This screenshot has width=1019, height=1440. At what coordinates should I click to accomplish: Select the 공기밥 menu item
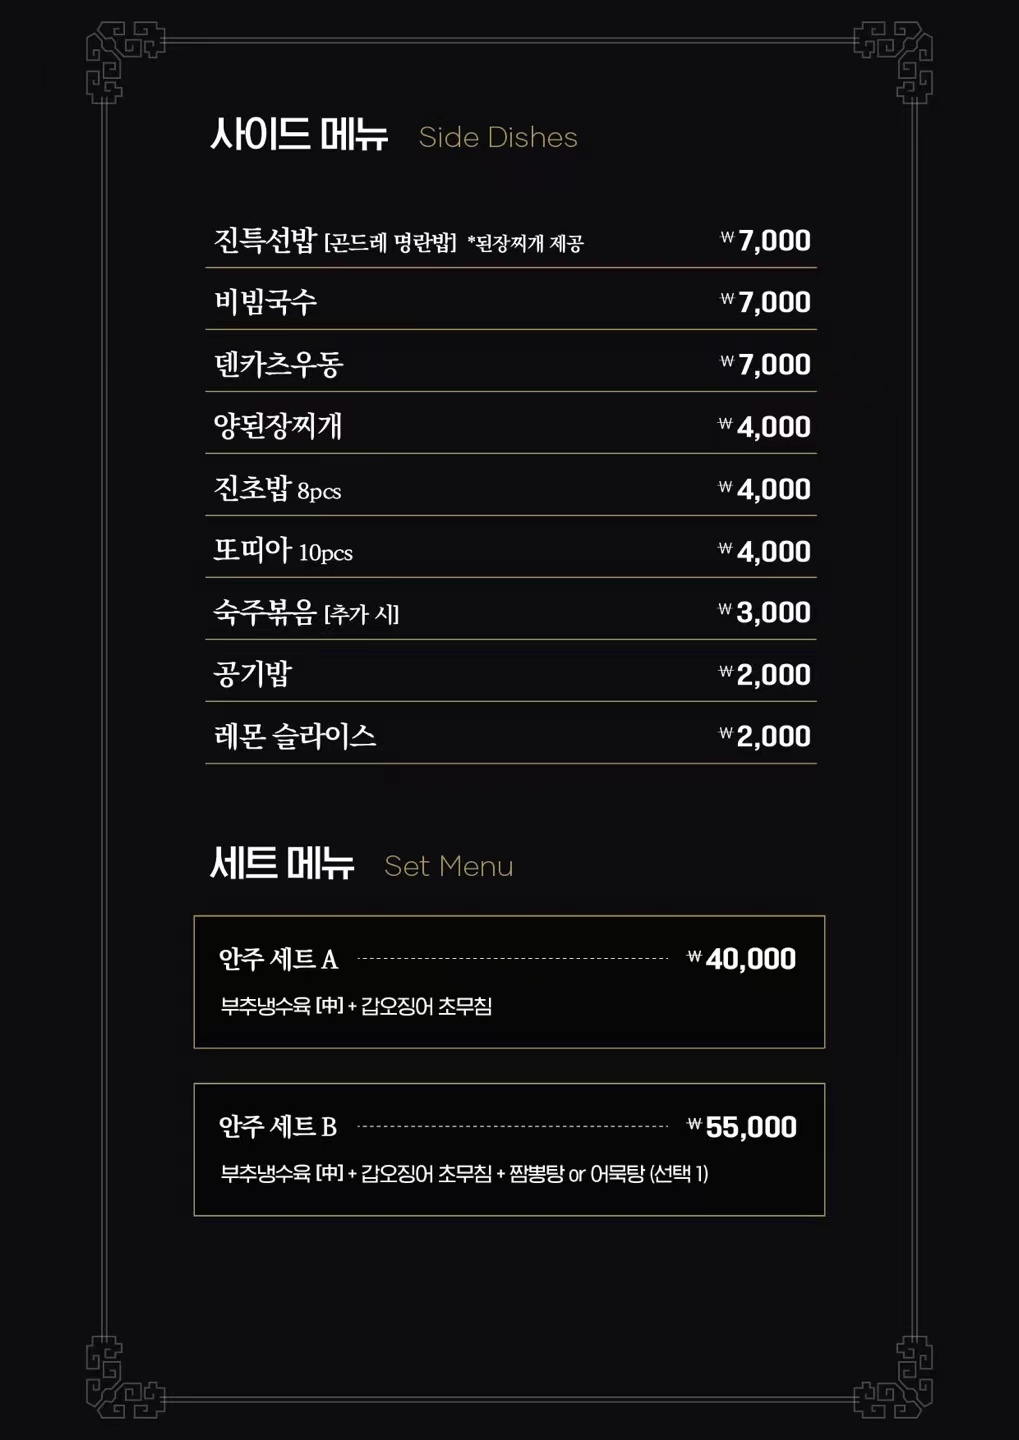pyautogui.click(x=253, y=674)
